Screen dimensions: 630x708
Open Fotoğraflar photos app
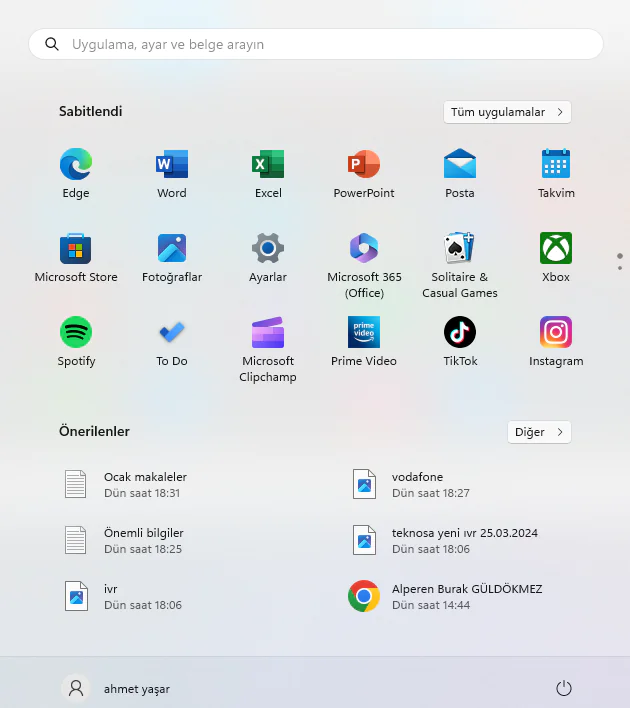172,257
